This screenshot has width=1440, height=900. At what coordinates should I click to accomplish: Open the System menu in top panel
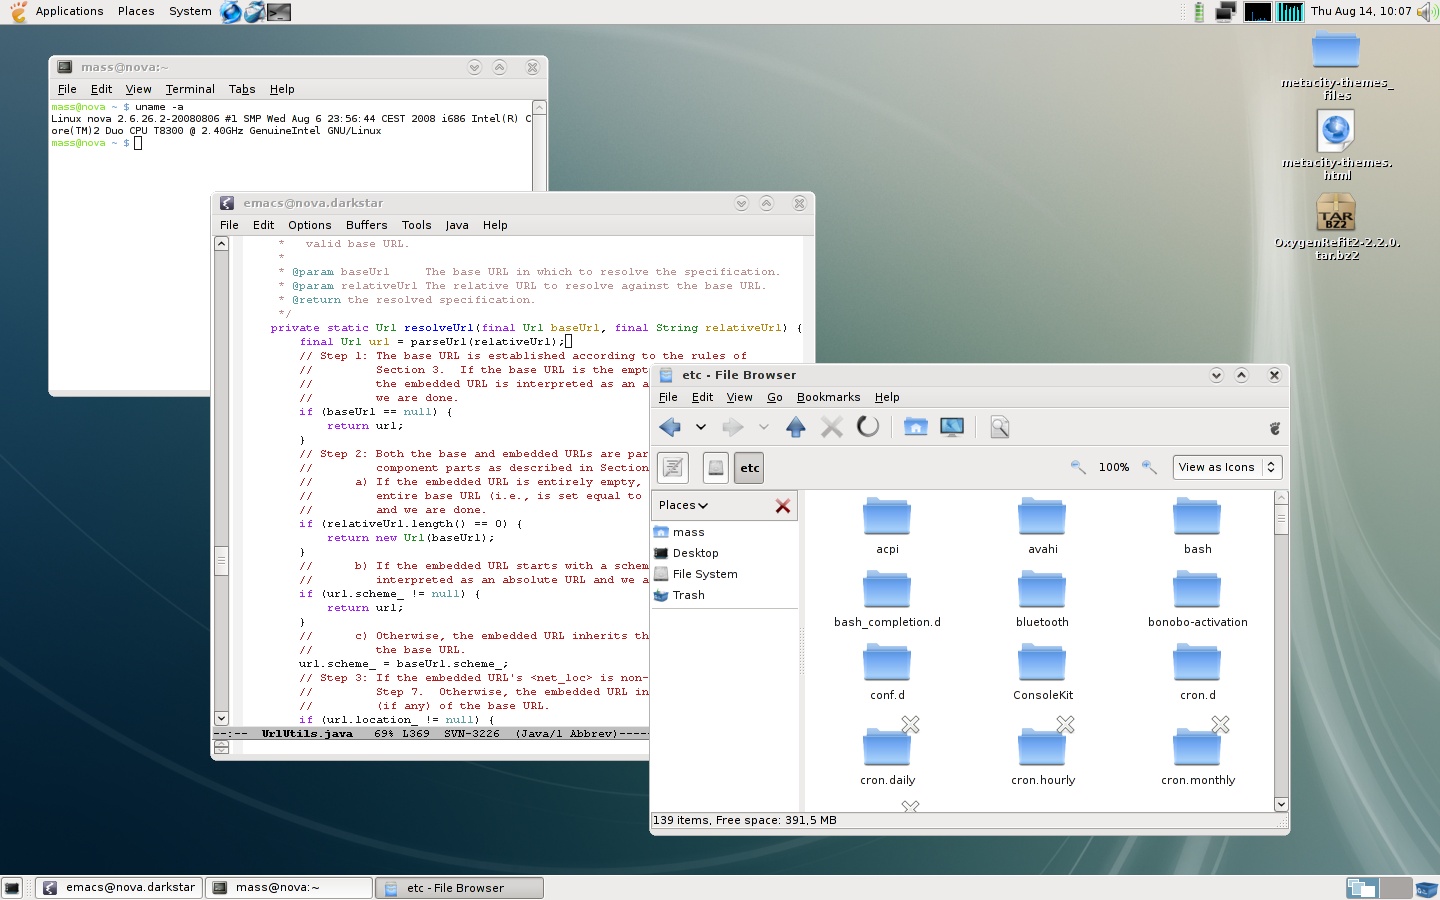click(x=190, y=11)
